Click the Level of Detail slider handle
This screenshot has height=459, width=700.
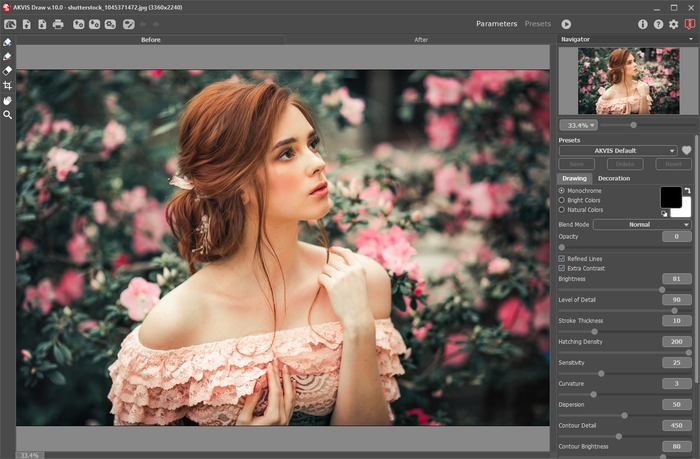(x=674, y=311)
